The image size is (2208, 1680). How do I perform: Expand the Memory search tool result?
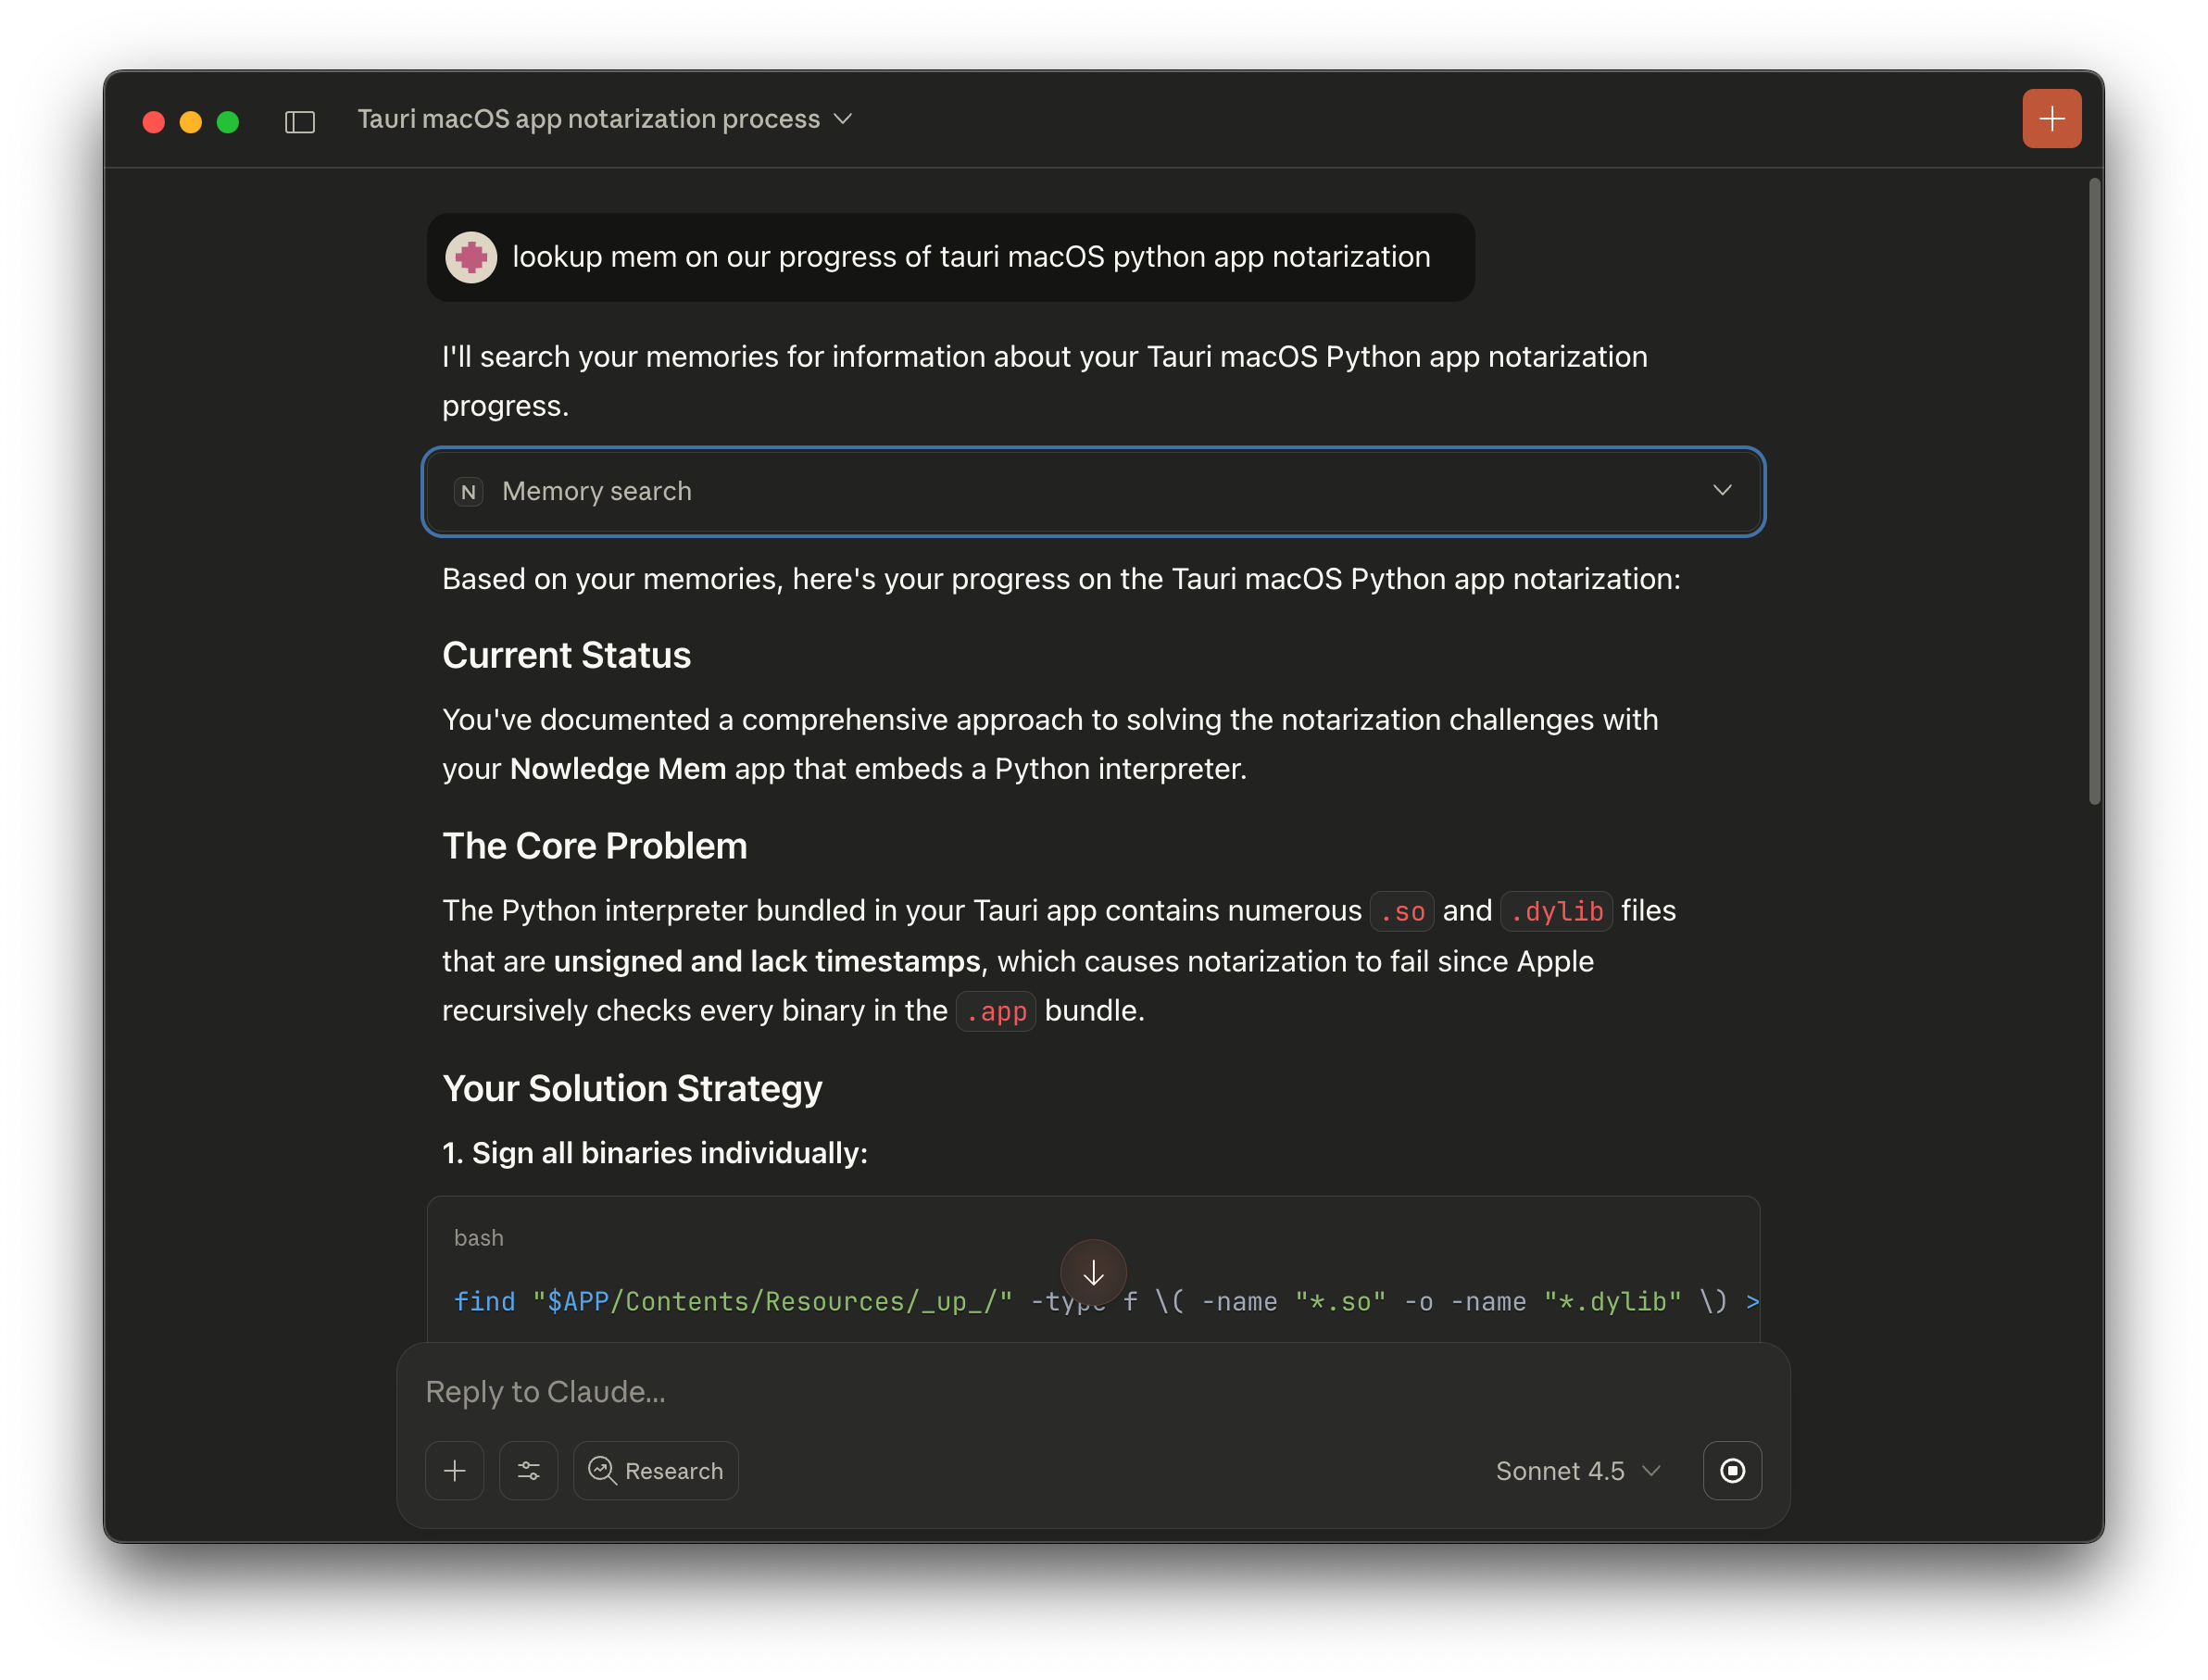click(x=1721, y=491)
